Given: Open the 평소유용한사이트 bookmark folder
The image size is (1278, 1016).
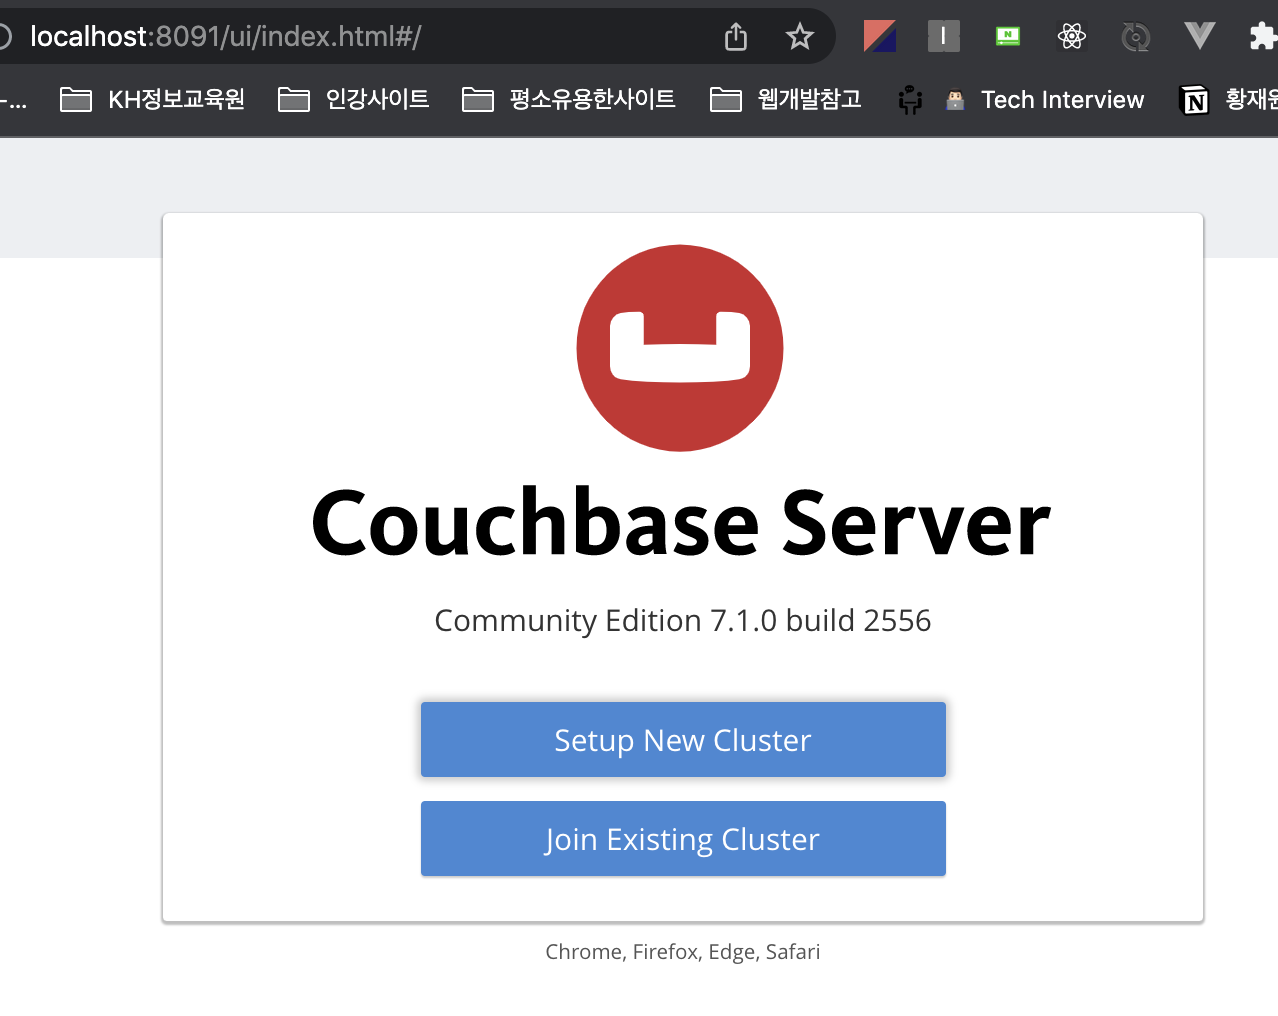Looking at the screenshot, I should coord(568,99).
